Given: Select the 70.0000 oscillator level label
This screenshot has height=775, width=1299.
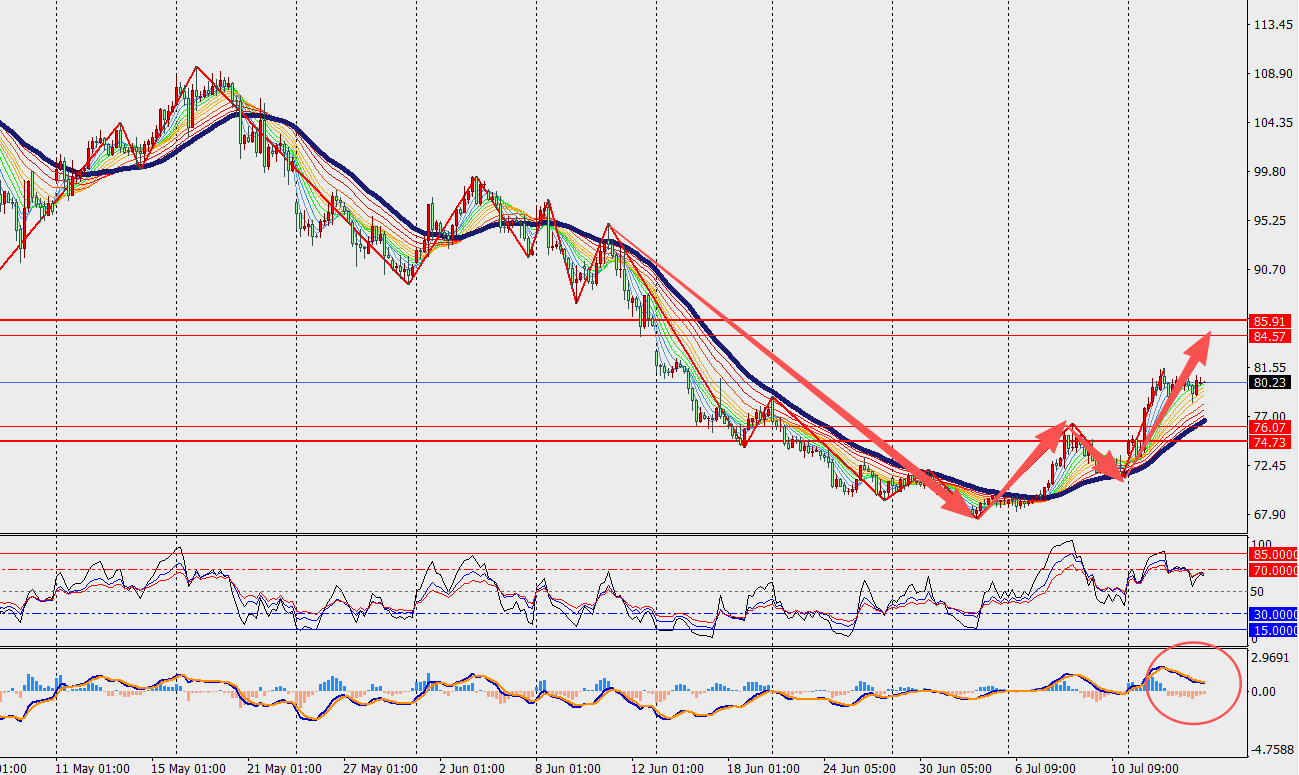Looking at the screenshot, I should [1273, 570].
